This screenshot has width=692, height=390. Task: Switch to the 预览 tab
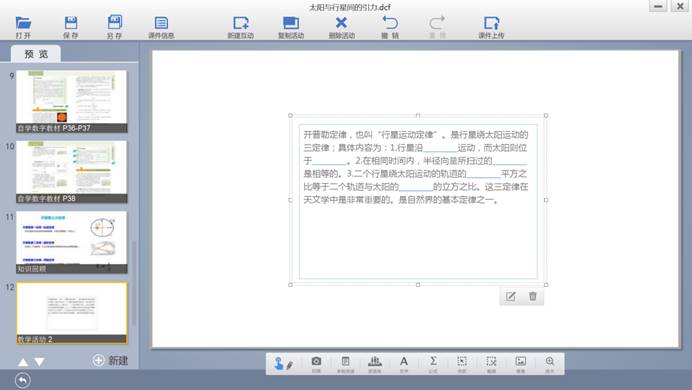point(36,54)
